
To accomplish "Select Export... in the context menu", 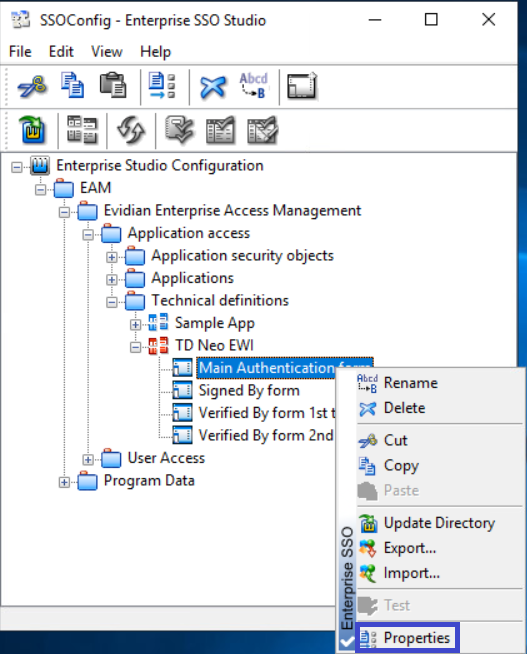I will tap(440, 548).
